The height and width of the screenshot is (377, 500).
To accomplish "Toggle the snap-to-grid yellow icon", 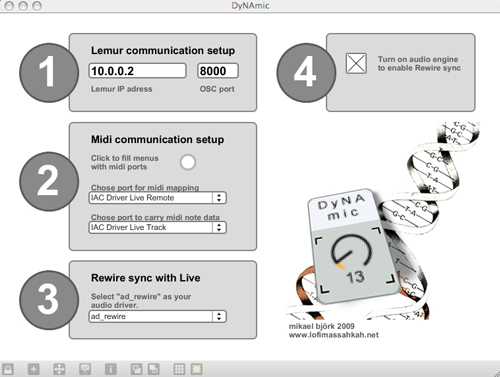I will coord(196,369).
